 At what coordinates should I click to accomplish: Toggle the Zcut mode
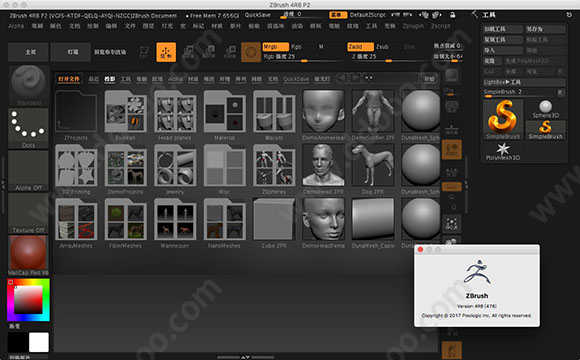point(409,47)
